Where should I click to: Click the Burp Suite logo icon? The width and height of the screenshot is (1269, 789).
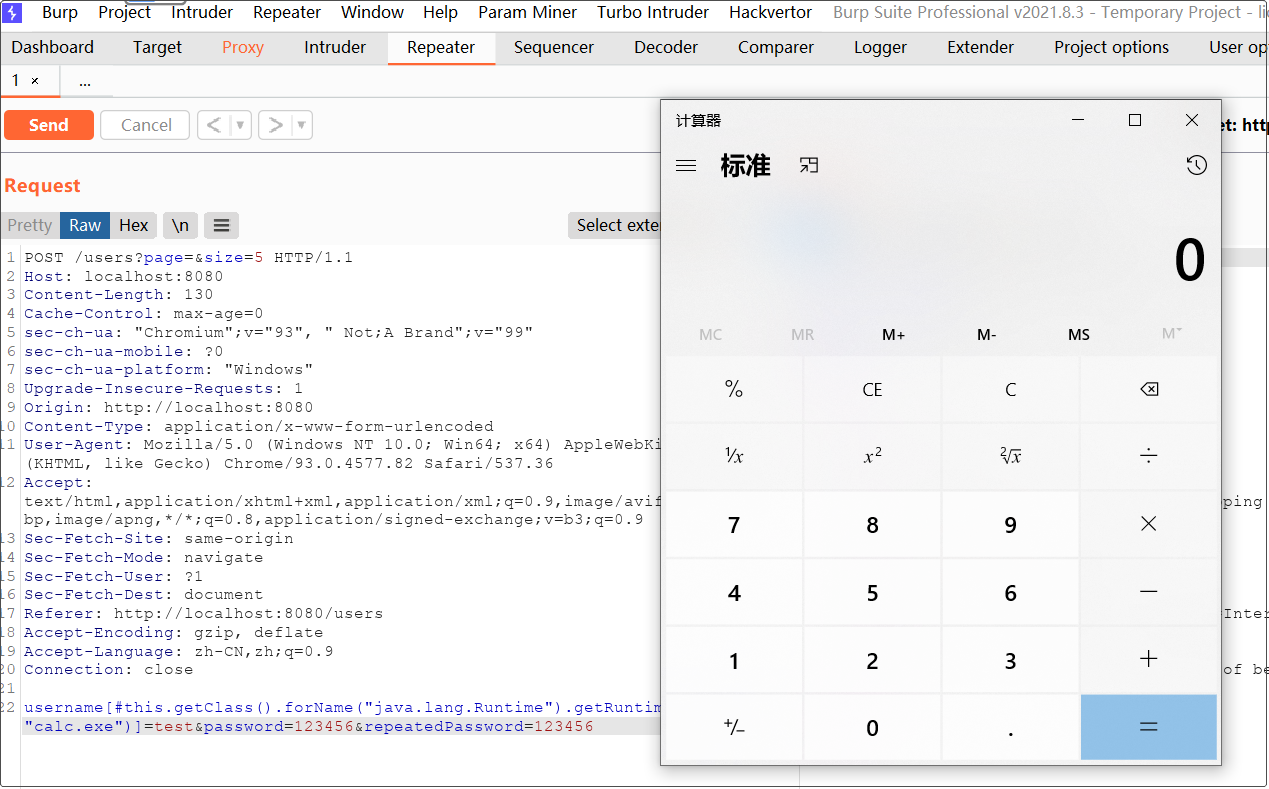coord(13,12)
